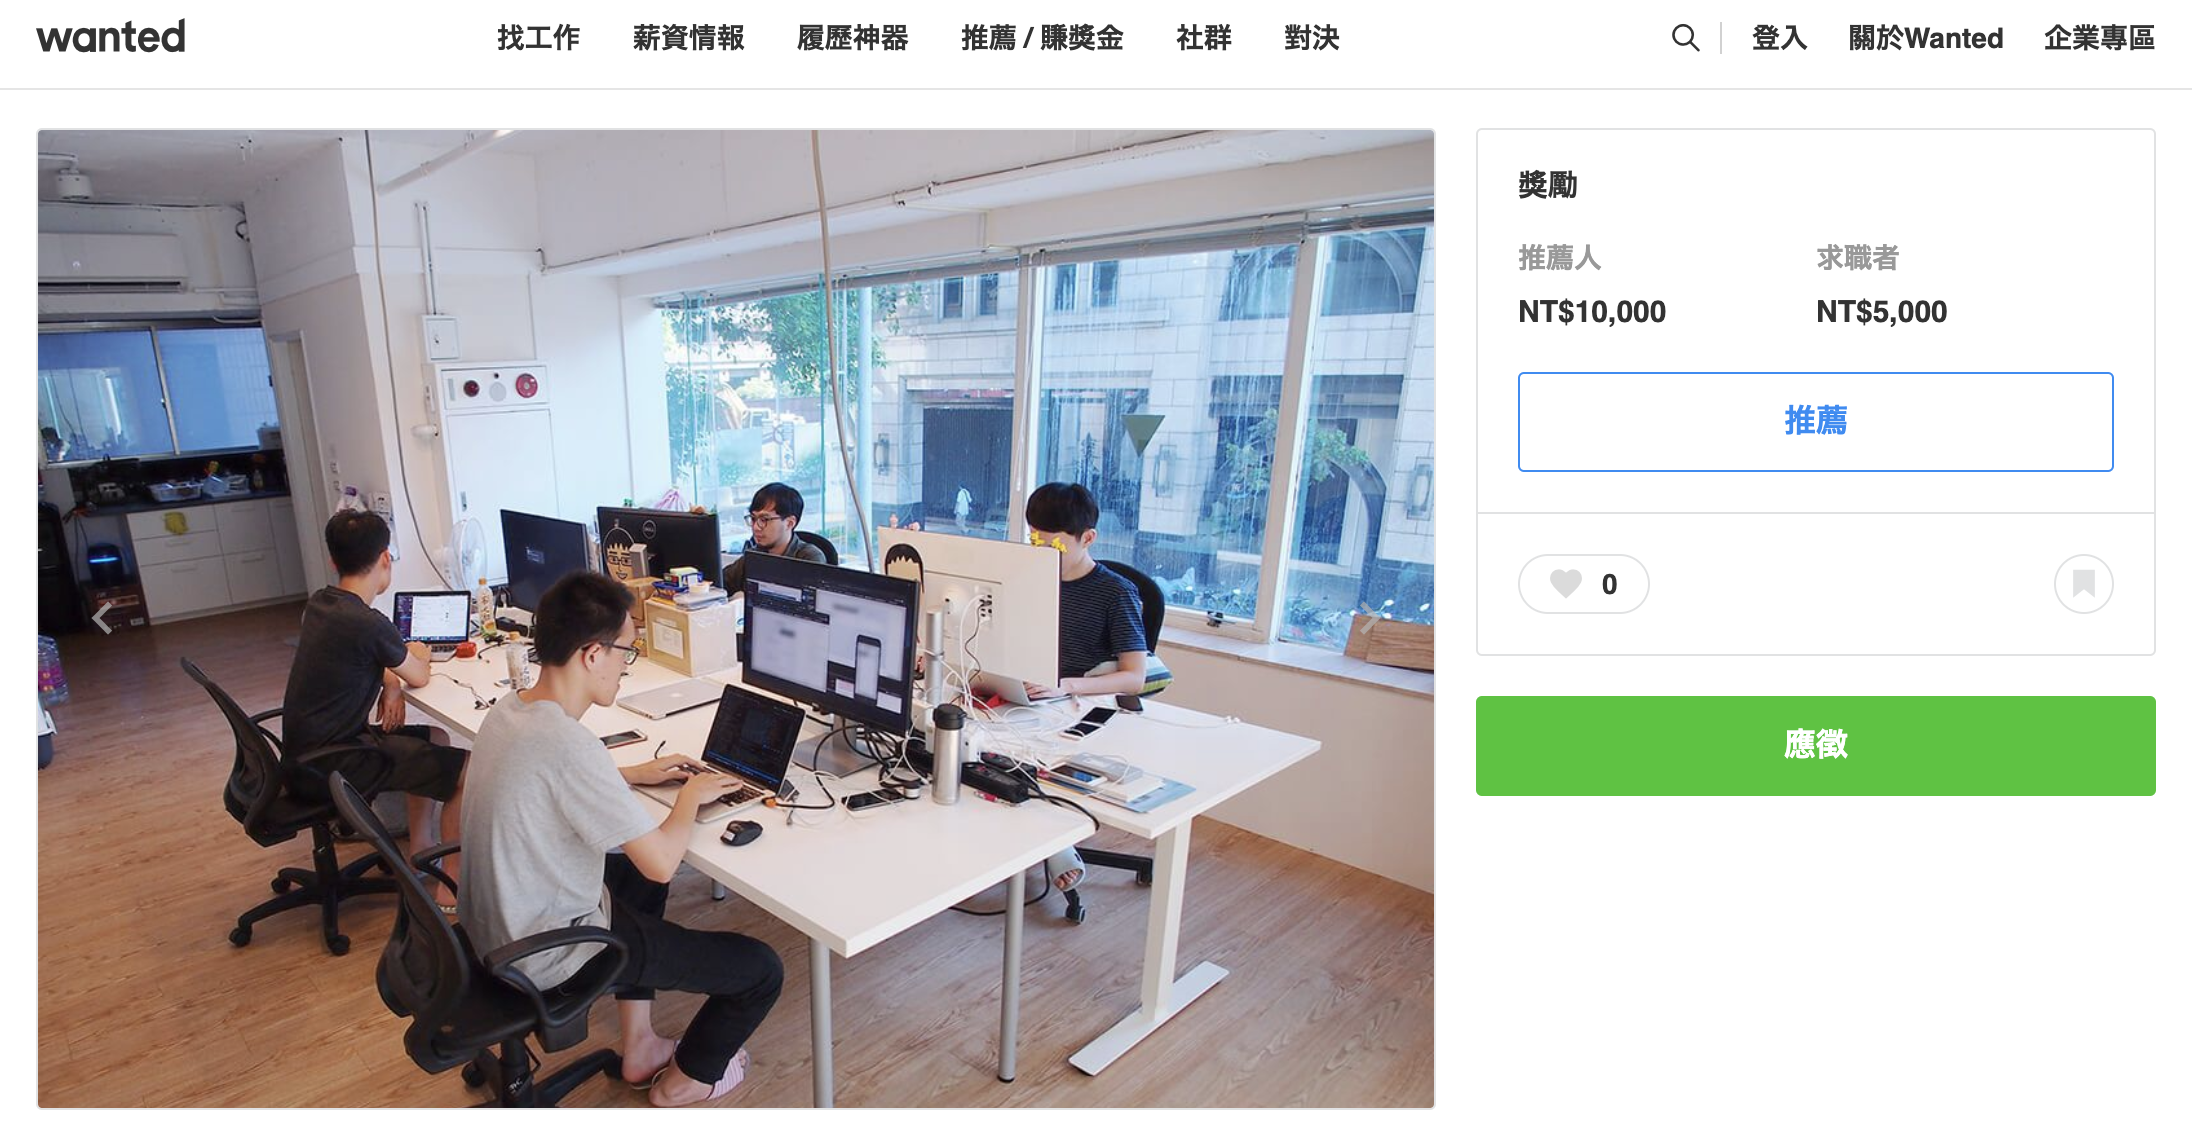Click the green 應徵 apply button
This screenshot has height=1140, width=2192.
tap(1815, 745)
